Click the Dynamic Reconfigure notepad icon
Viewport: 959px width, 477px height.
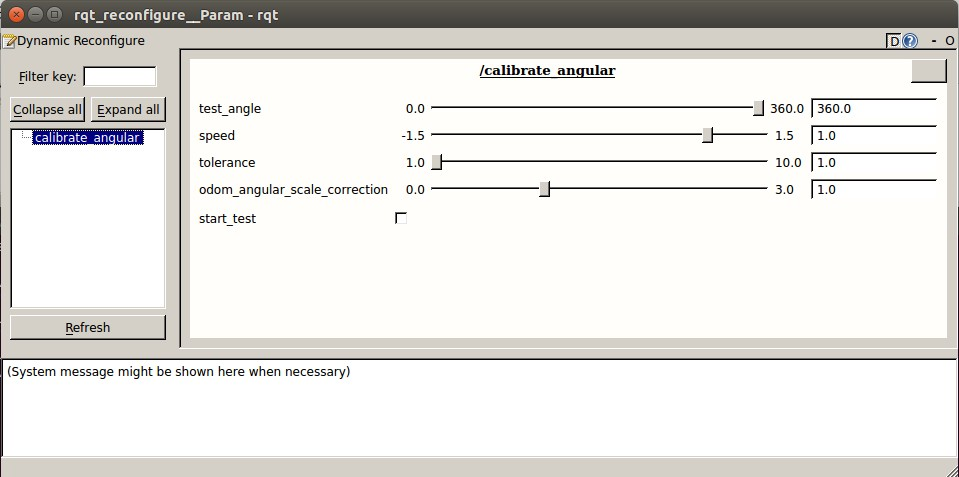[9, 41]
